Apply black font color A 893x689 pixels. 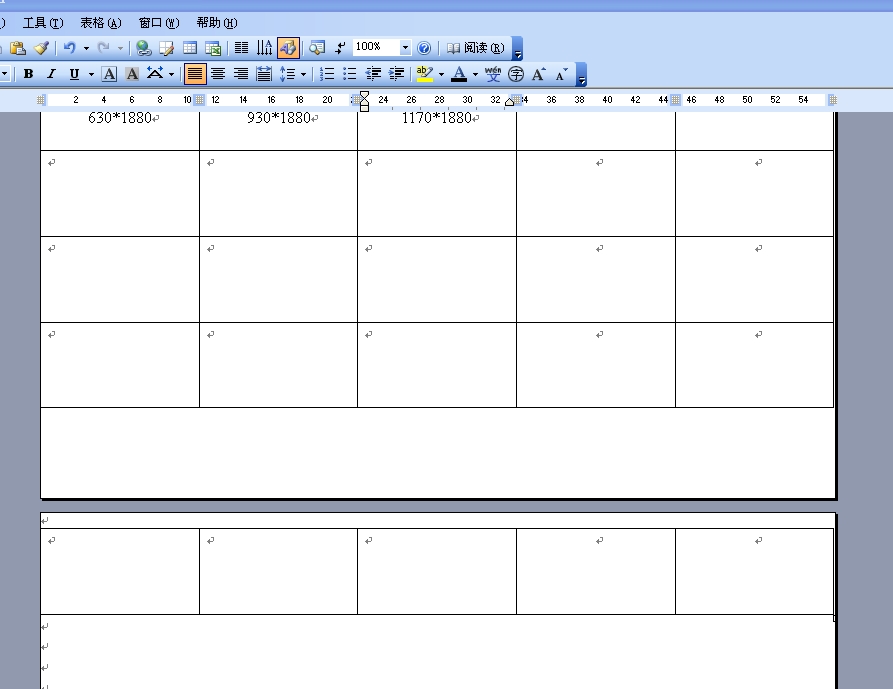click(459, 74)
